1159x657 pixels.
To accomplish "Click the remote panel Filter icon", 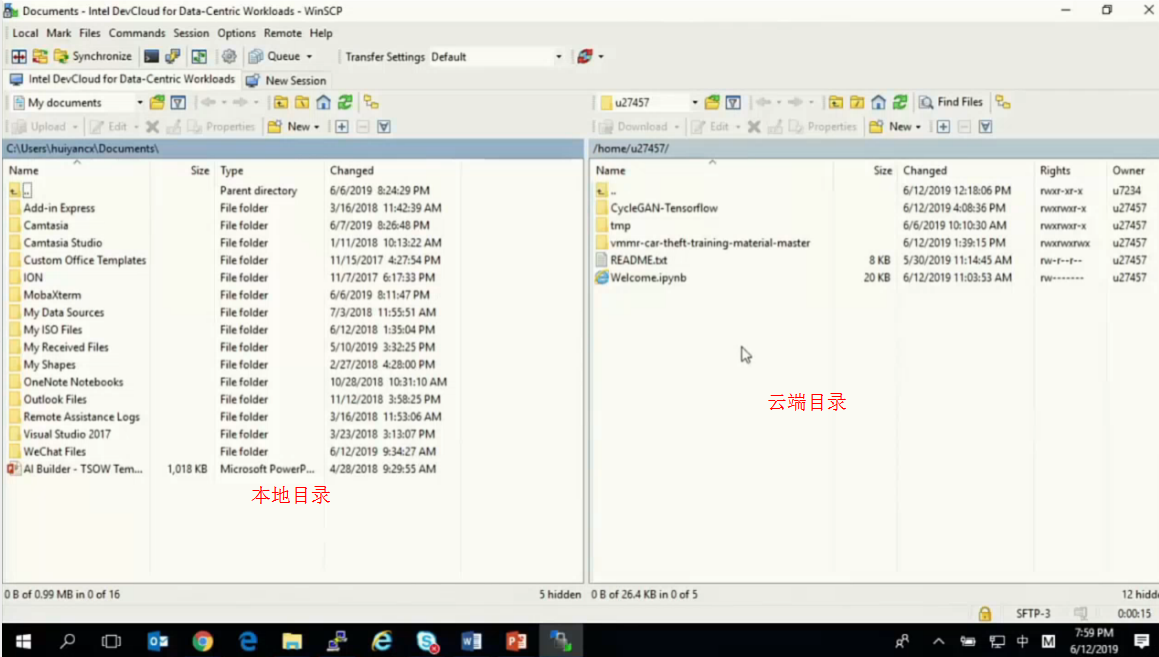I will tap(733, 103).
